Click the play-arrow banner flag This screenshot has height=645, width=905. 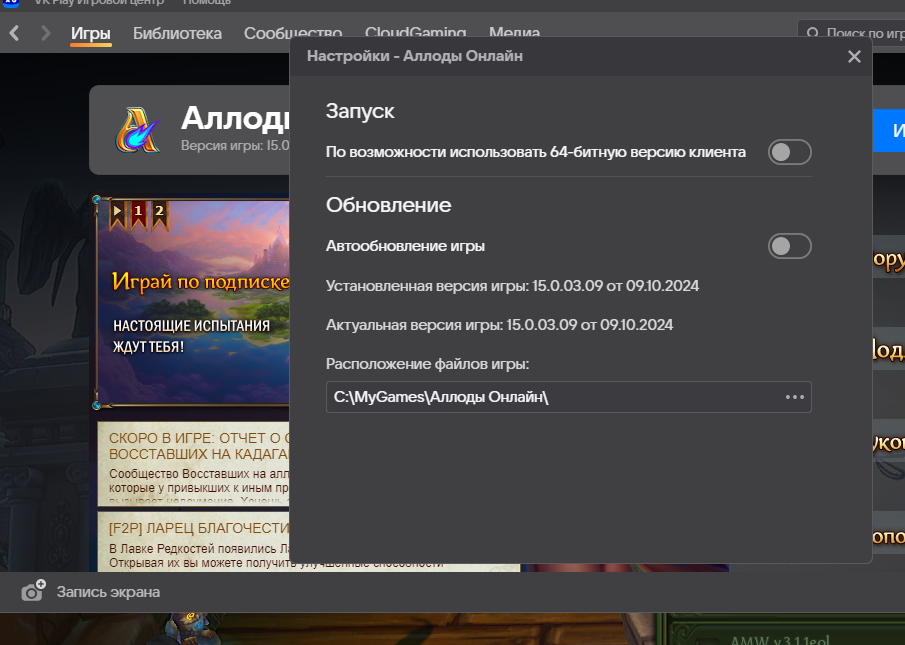point(117,215)
